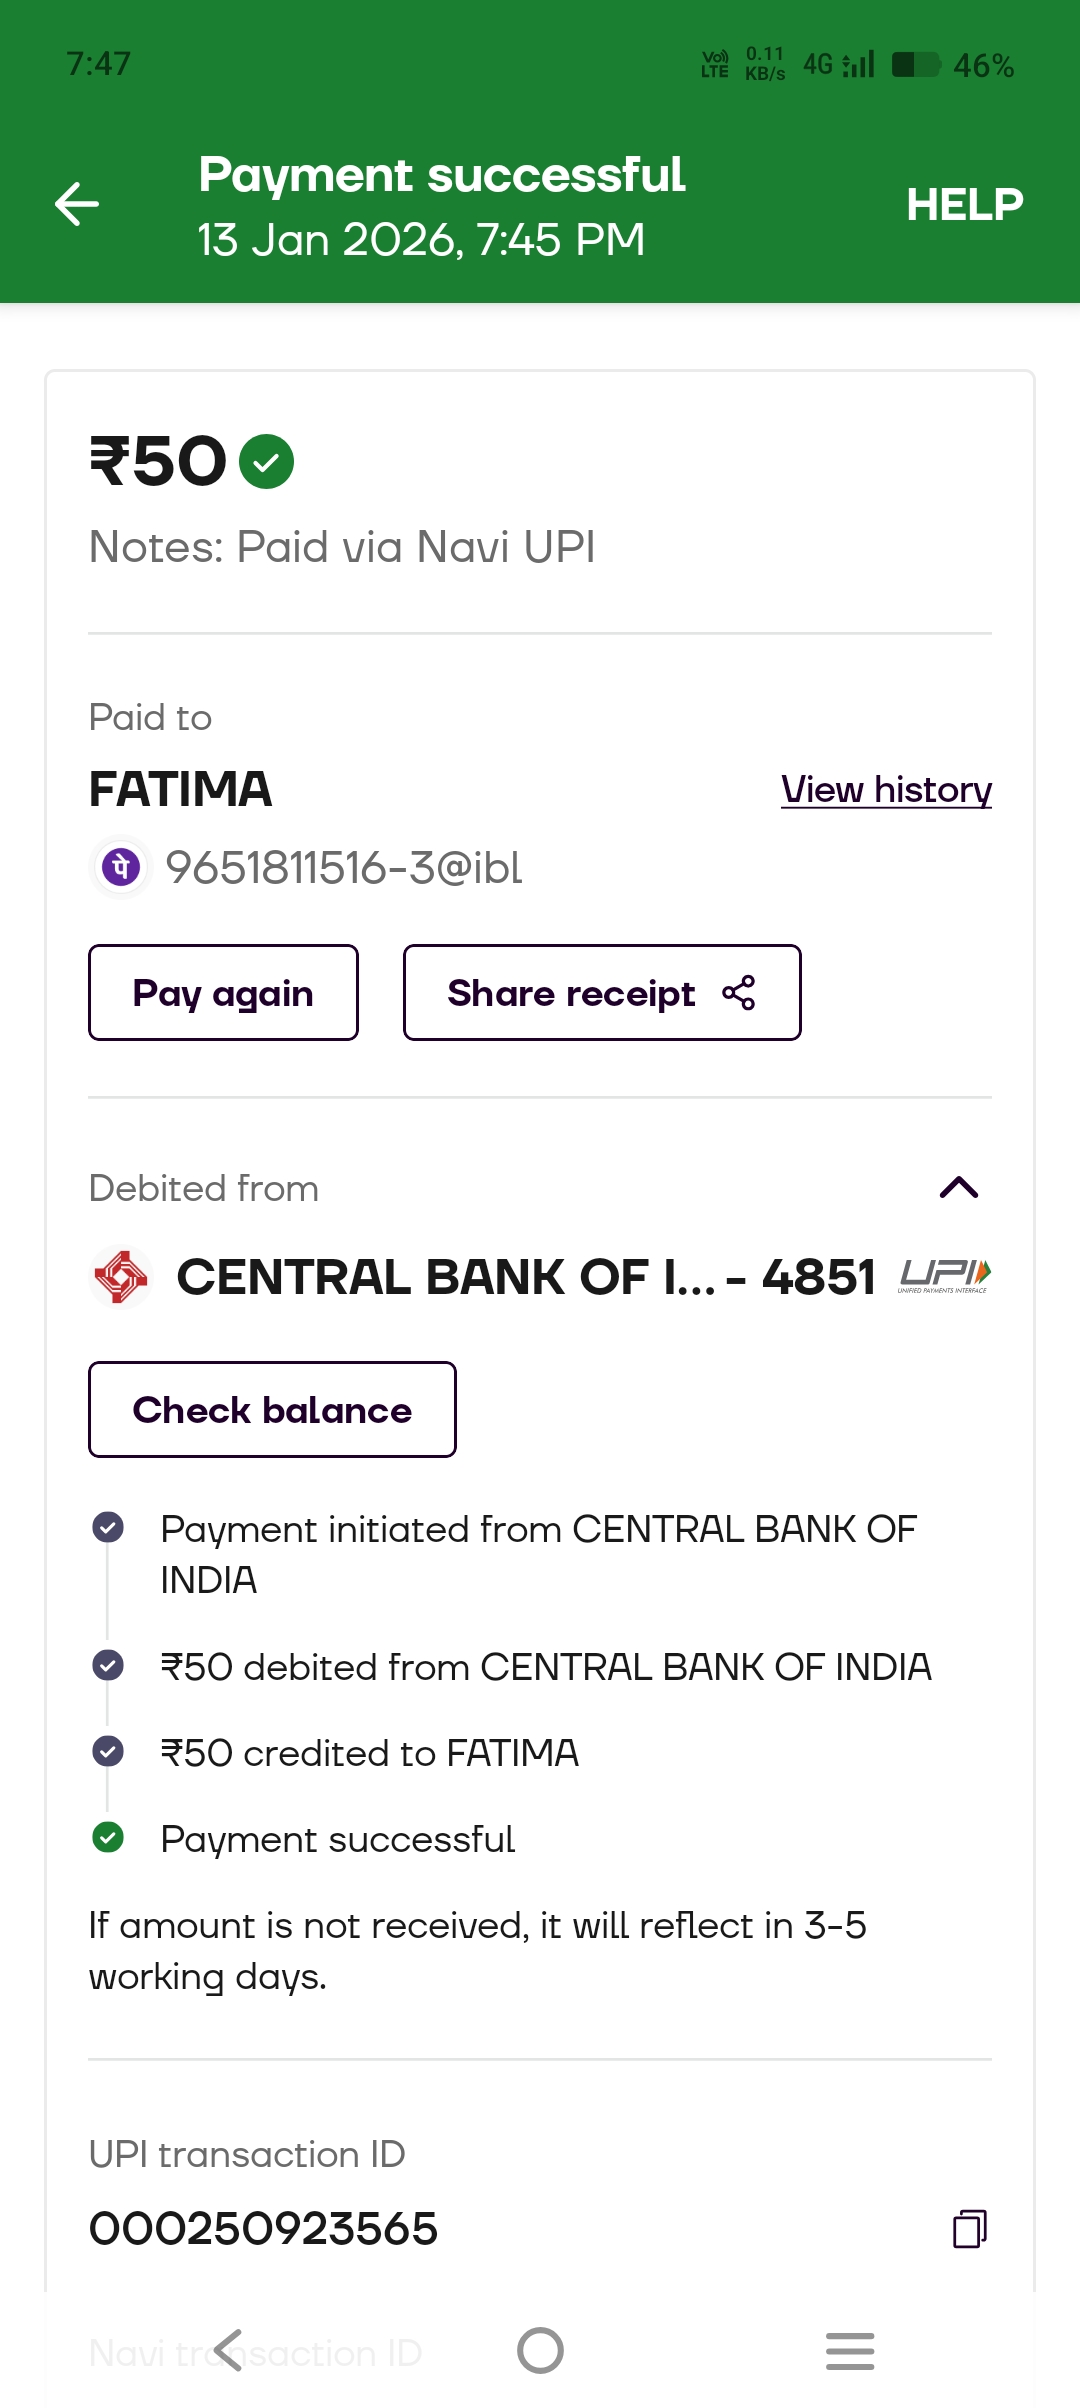Copy the UPI transaction ID
The width and height of the screenshot is (1080, 2408).
coord(969,2229)
